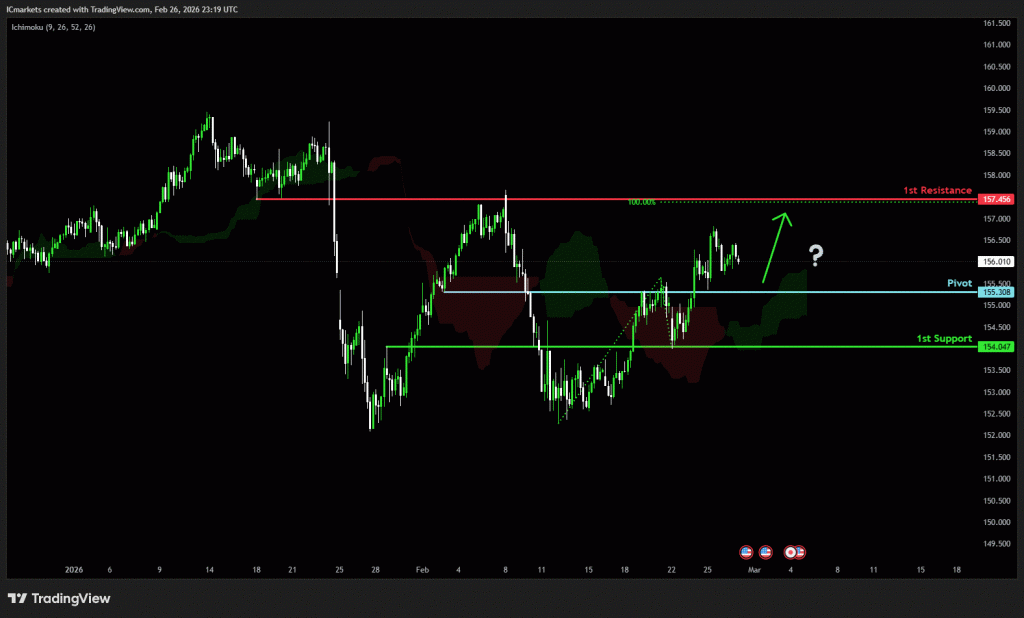Click the first US flag economic event icon
The height and width of the screenshot is (618, 1024).
click(746, 551)
